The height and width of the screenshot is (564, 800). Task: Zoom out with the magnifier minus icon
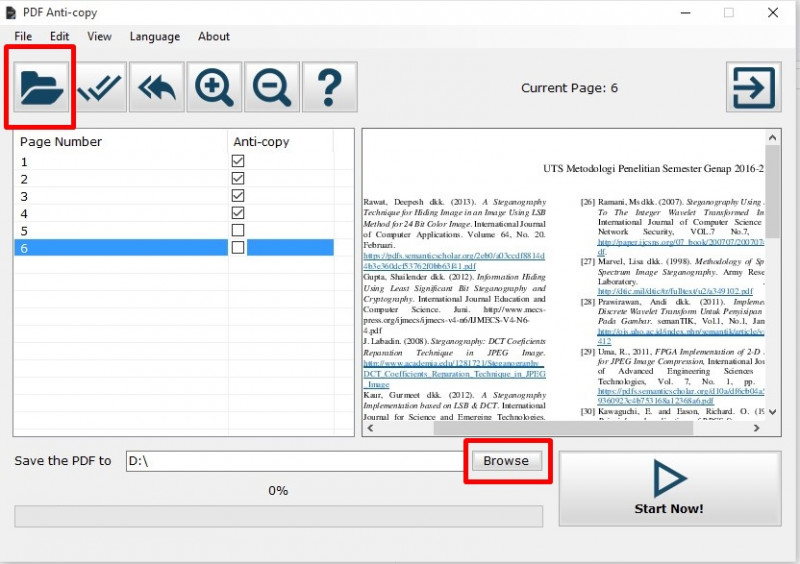(272, 87)
